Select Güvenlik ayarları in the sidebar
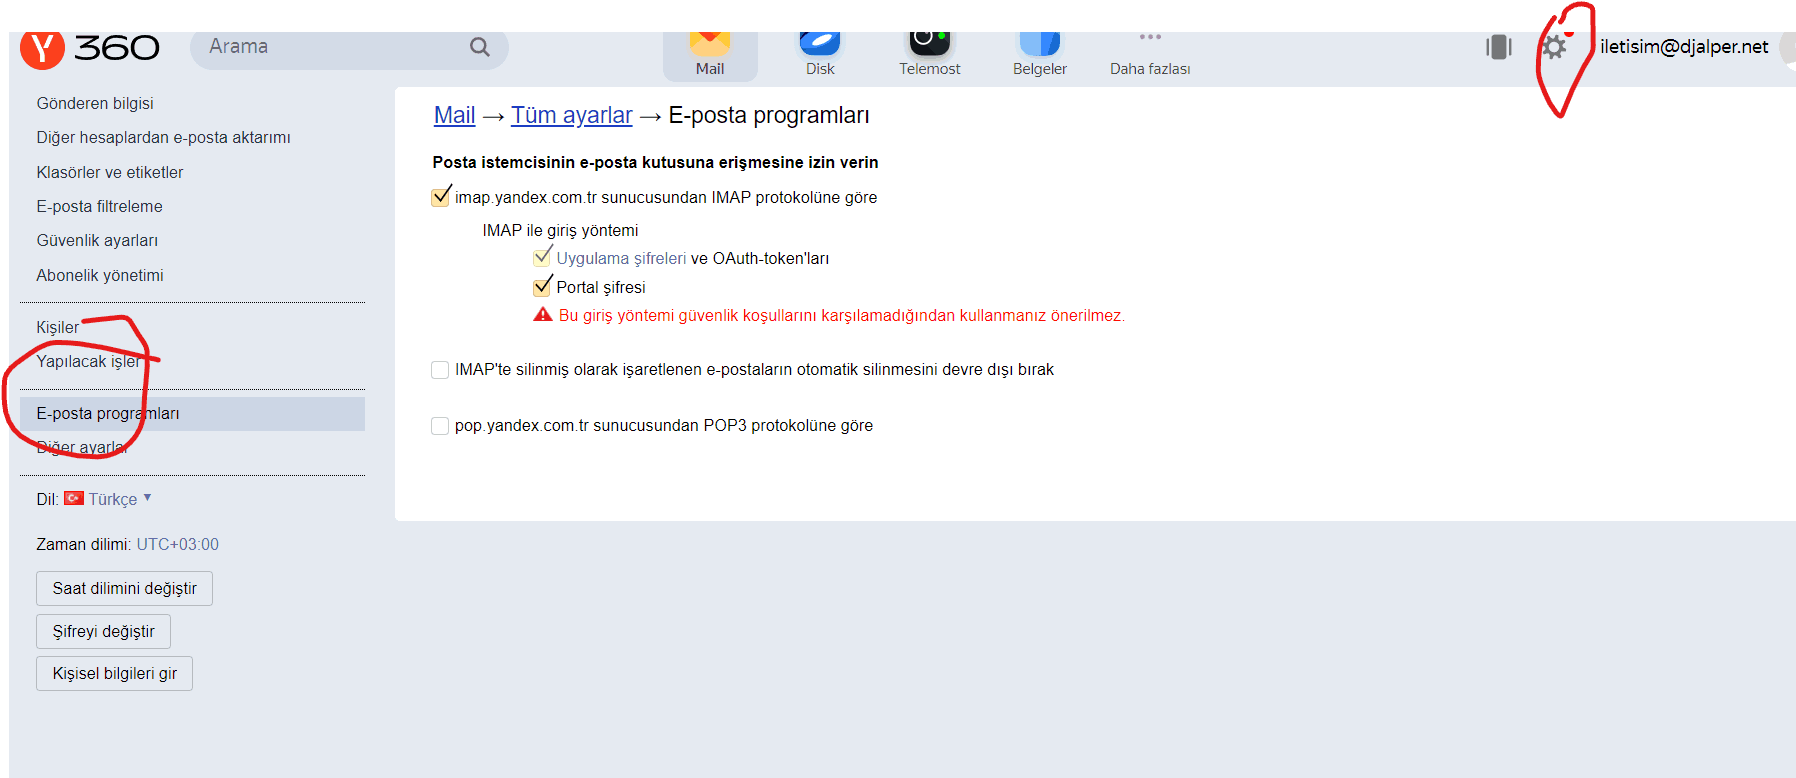This screenshot has width=1796, height=778. tap(97, 241)
